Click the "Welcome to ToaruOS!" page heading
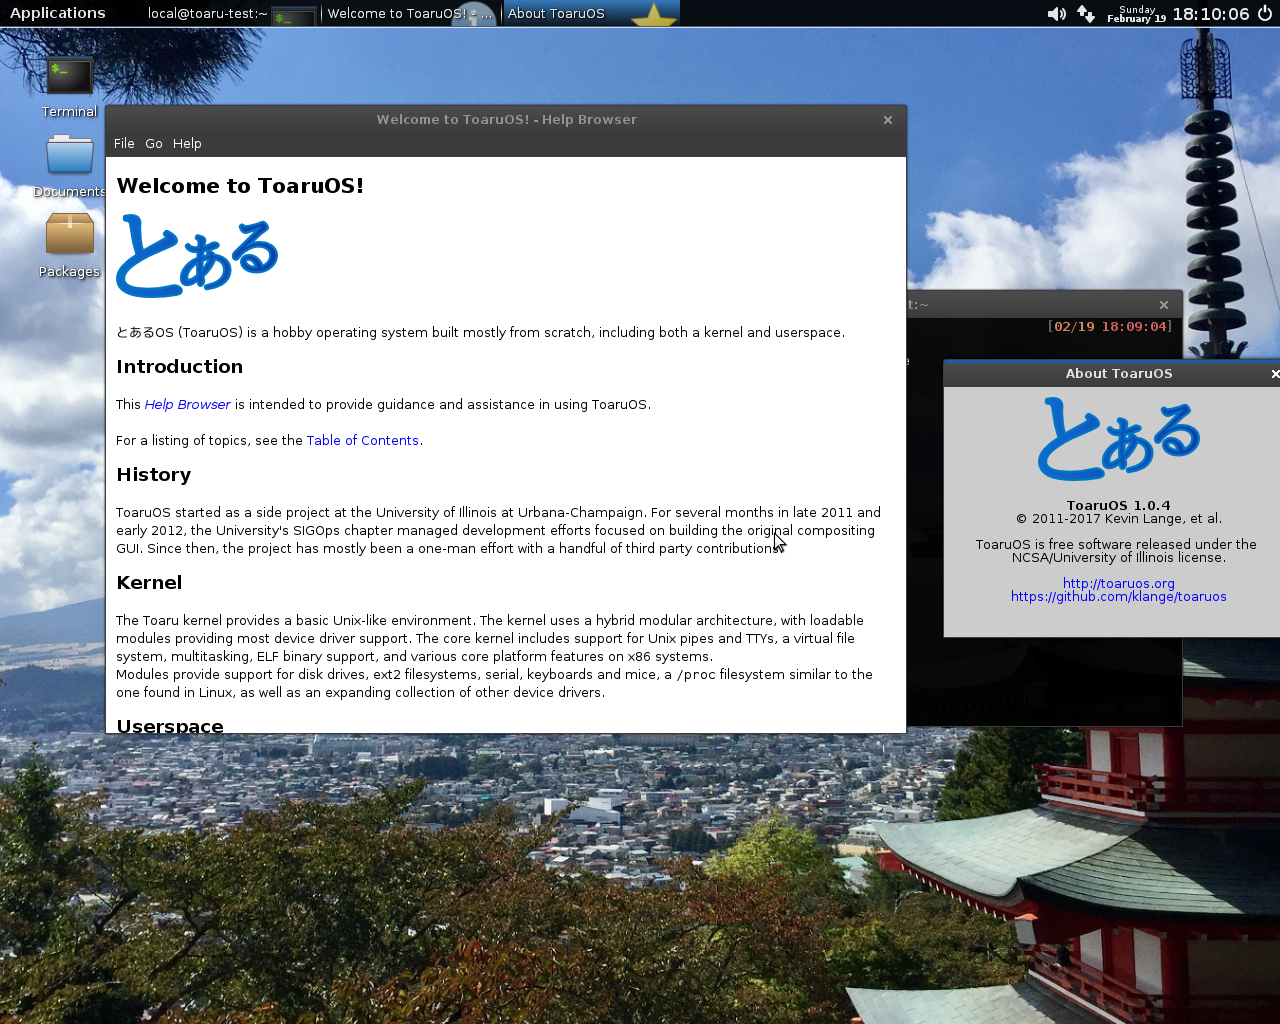The image size is (1280, 1024). point(240,186)
